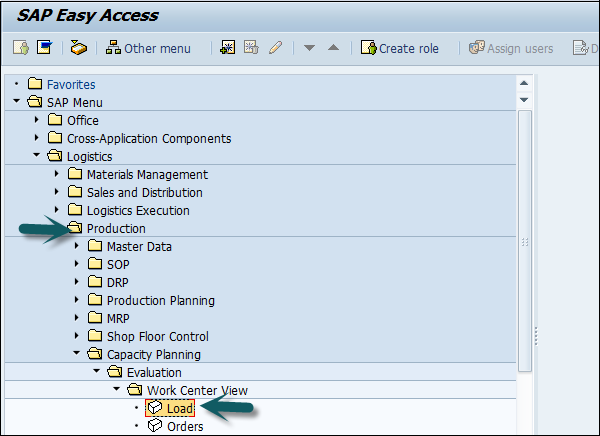Select the Shop Floor Control folder
The height and width of the screenshot is (436, 600).
pos(157,336)
